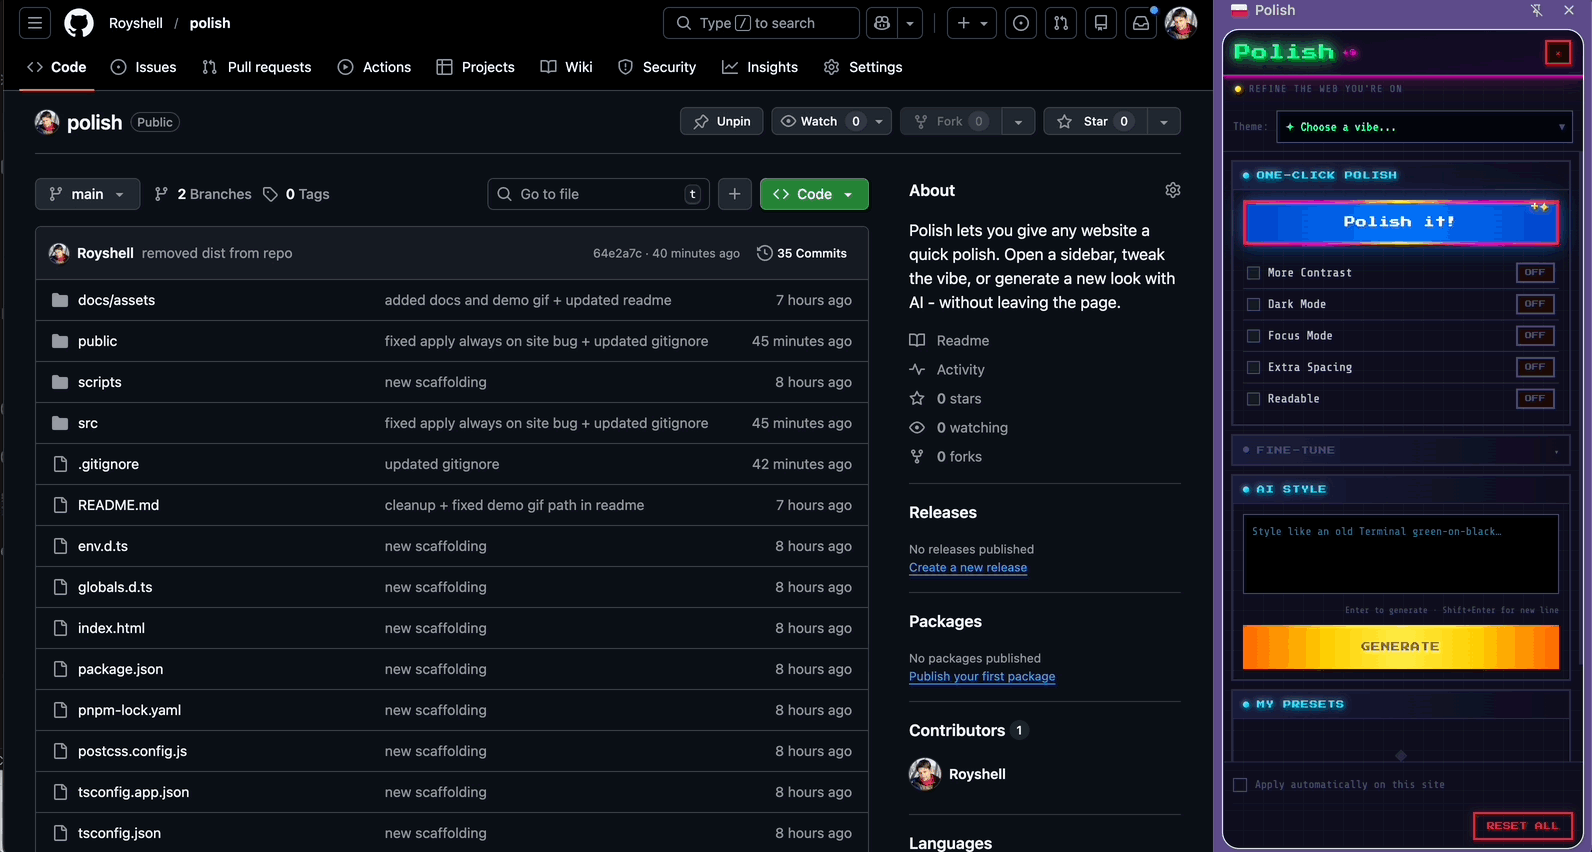Click the Polish it! button

[1400, 222]
